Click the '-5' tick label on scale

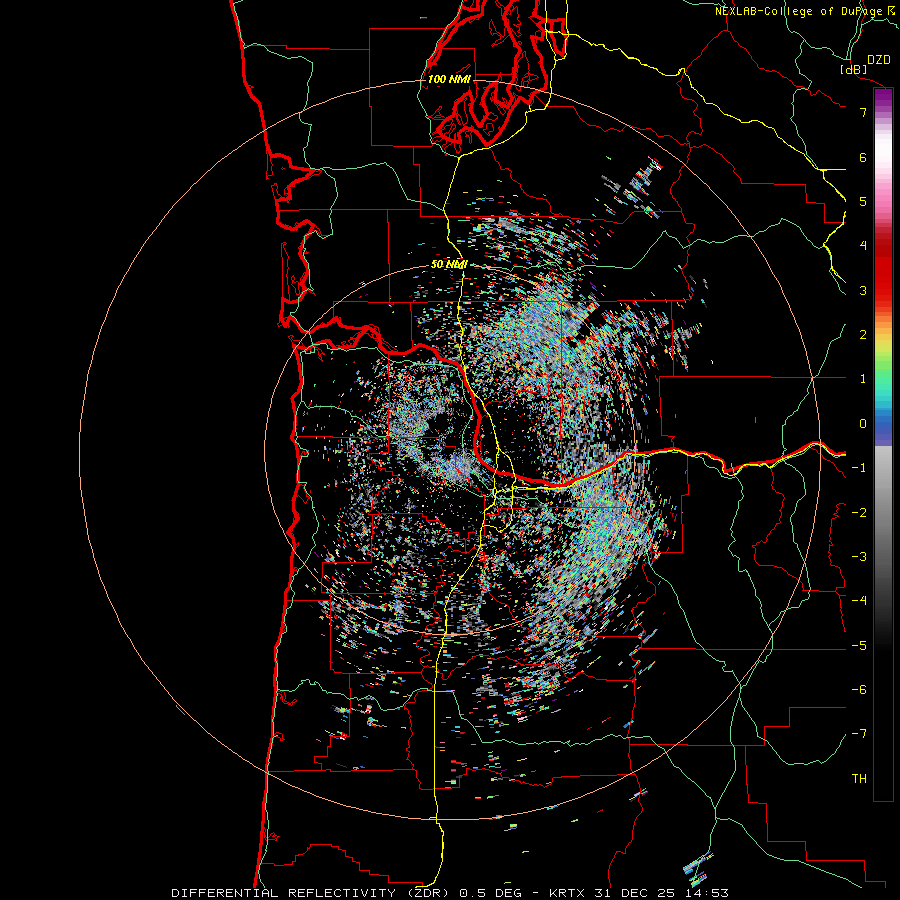[x=859, y=646]
